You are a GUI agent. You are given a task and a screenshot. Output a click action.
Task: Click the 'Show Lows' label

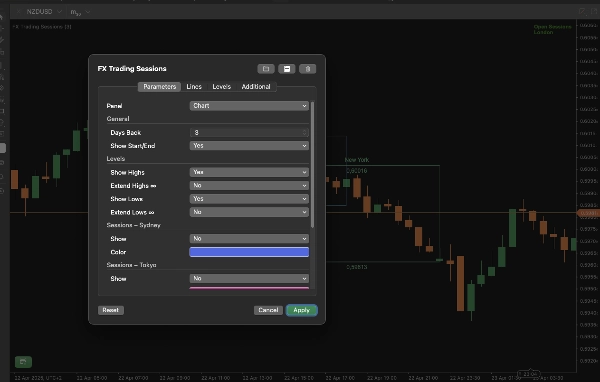[x=127, y=199]
